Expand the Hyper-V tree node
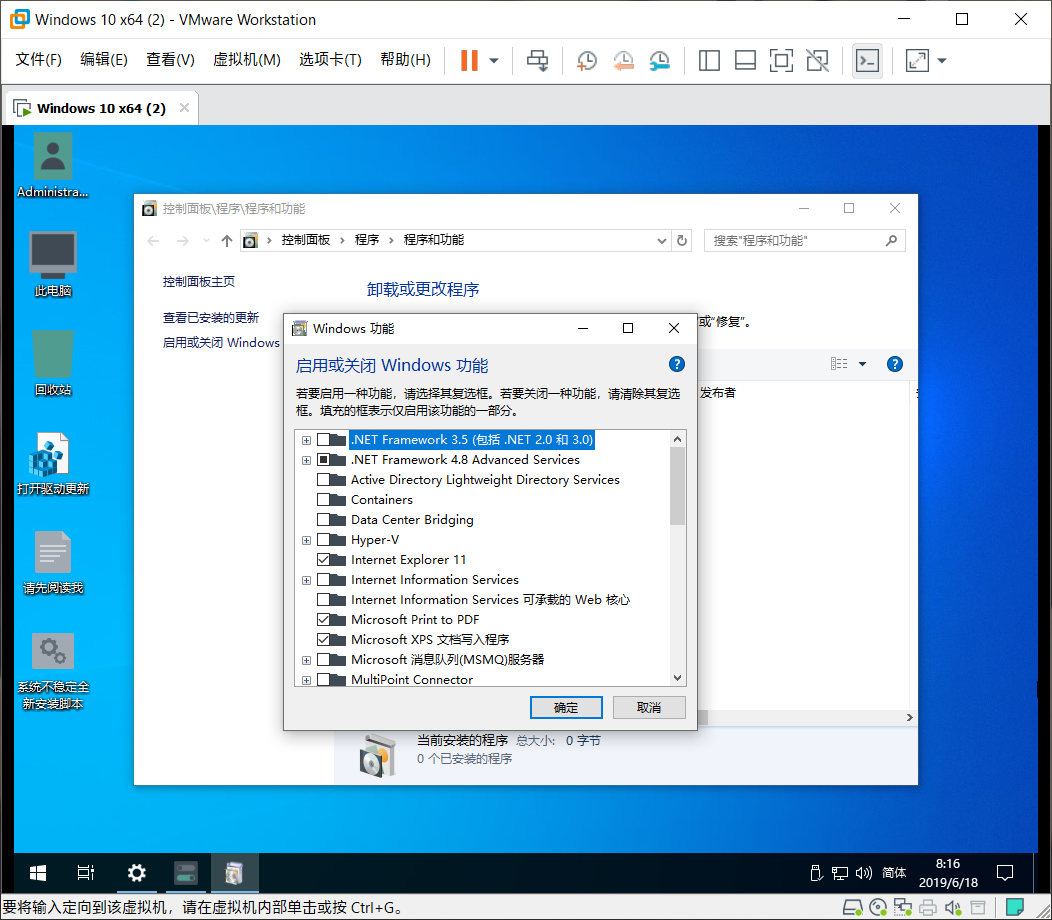 (307, 540)
